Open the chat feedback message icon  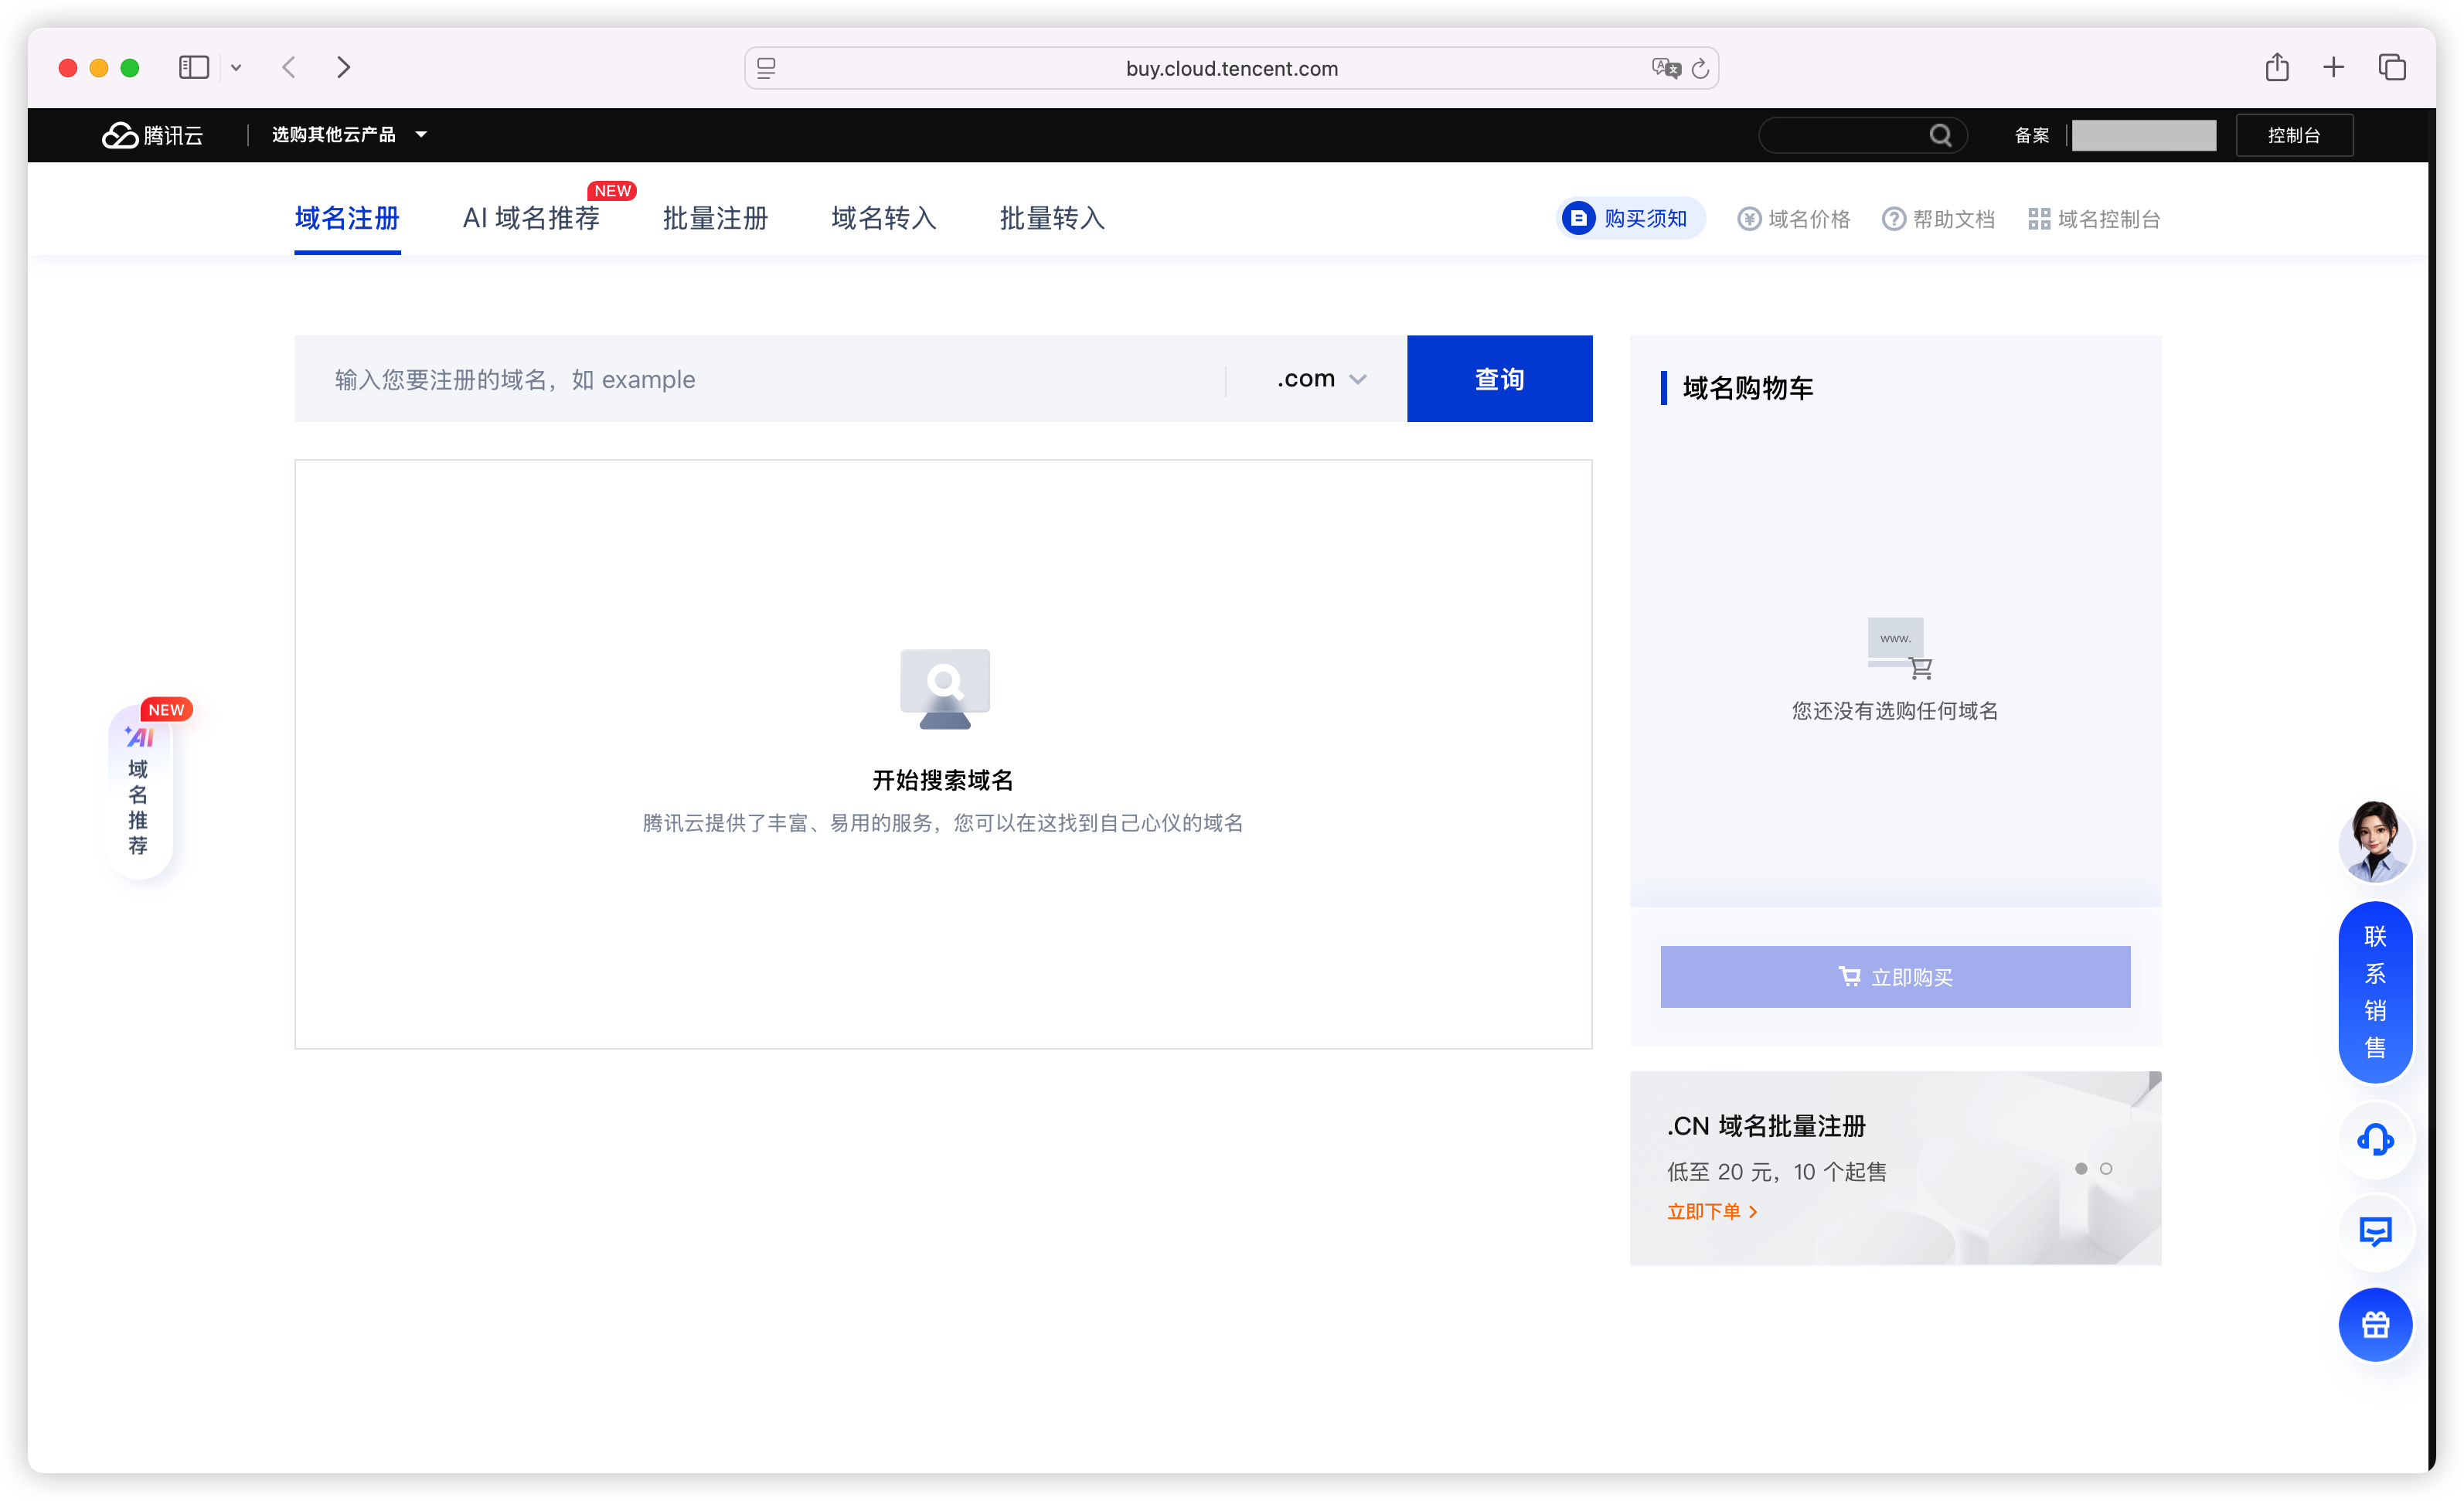point(2375,1231)
